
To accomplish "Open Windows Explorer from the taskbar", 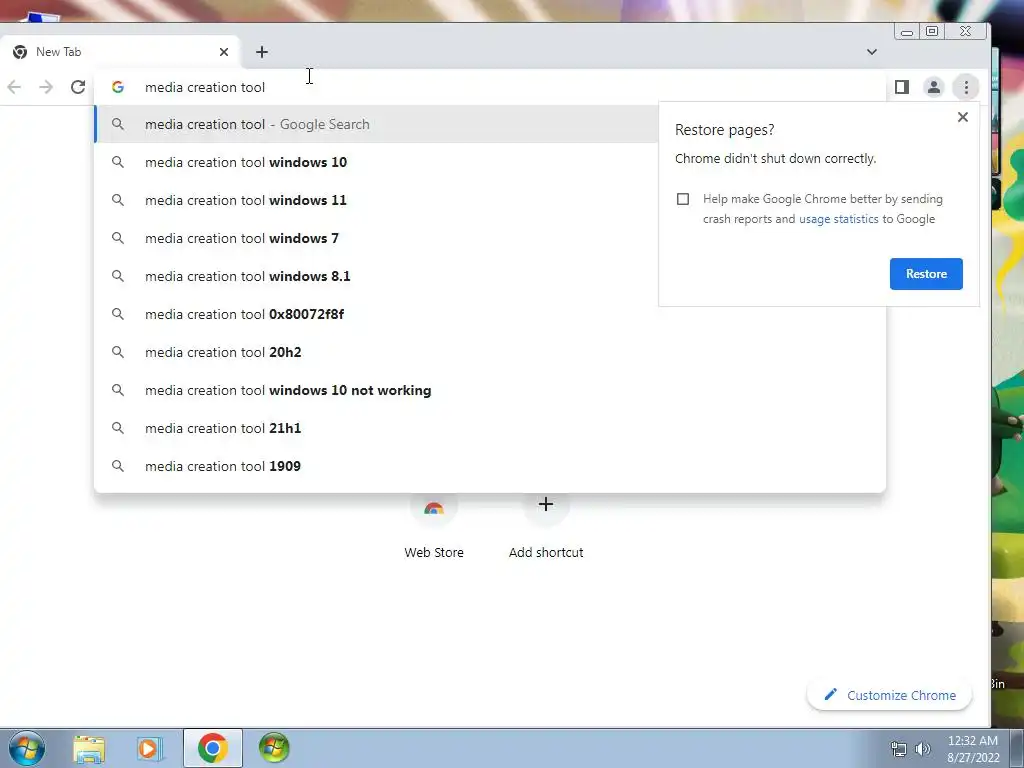I will coord(89,748).
